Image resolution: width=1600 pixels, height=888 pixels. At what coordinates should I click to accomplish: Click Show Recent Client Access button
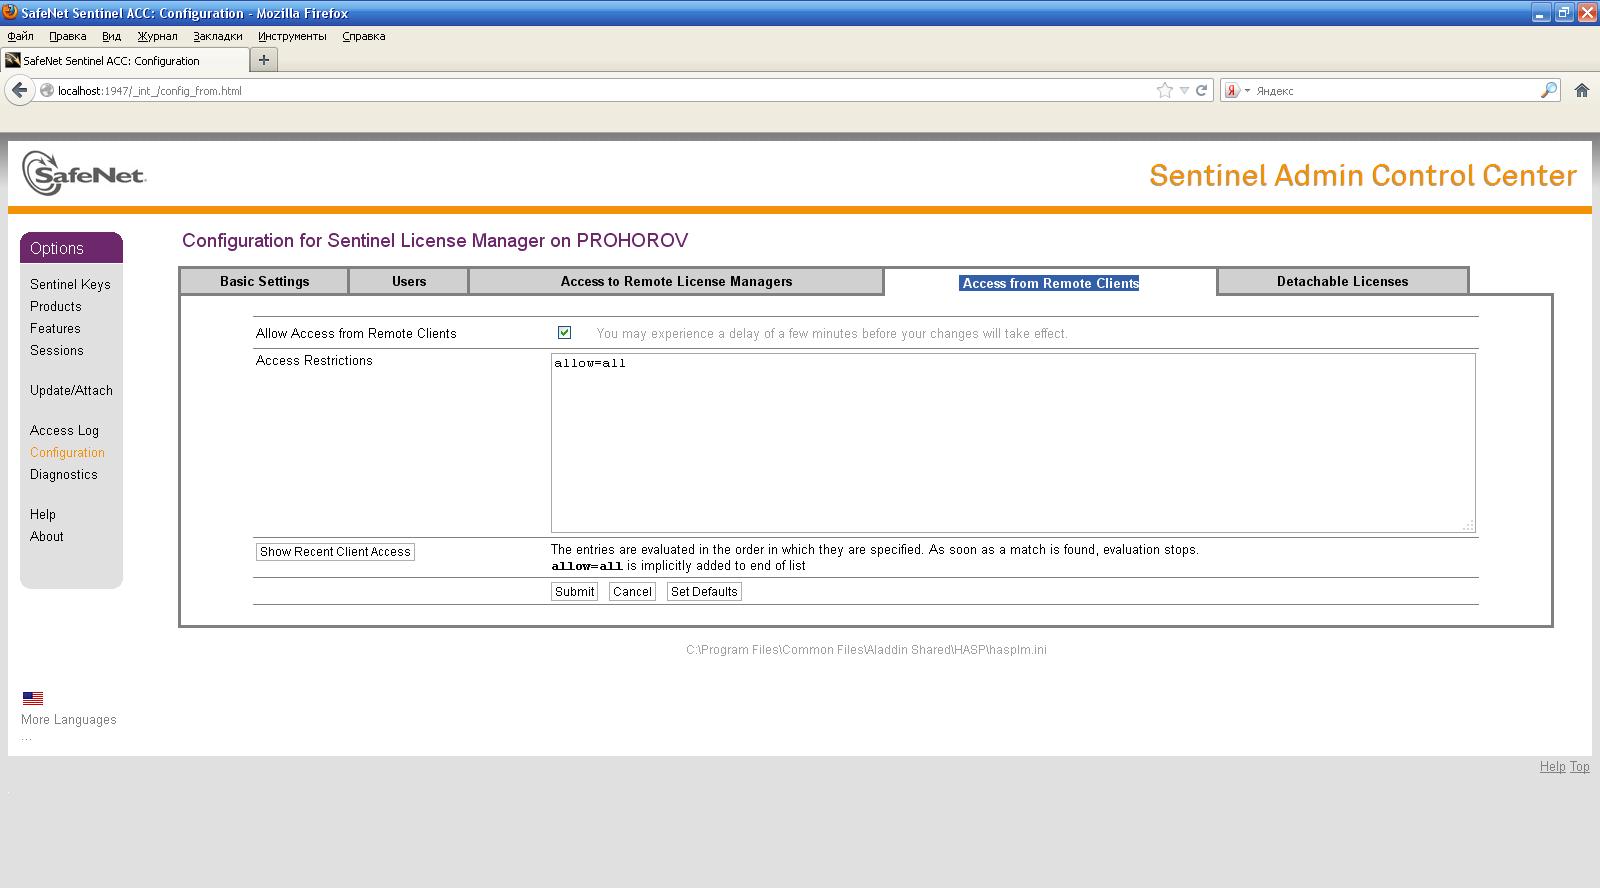pos(335,552)
